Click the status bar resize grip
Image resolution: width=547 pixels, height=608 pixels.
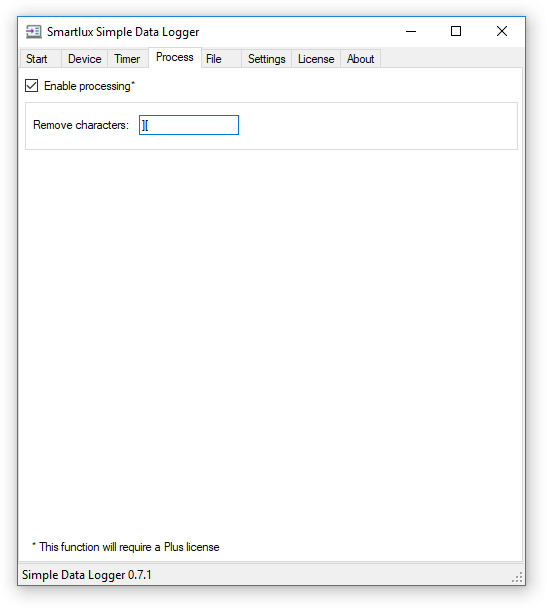coord(517,577)
